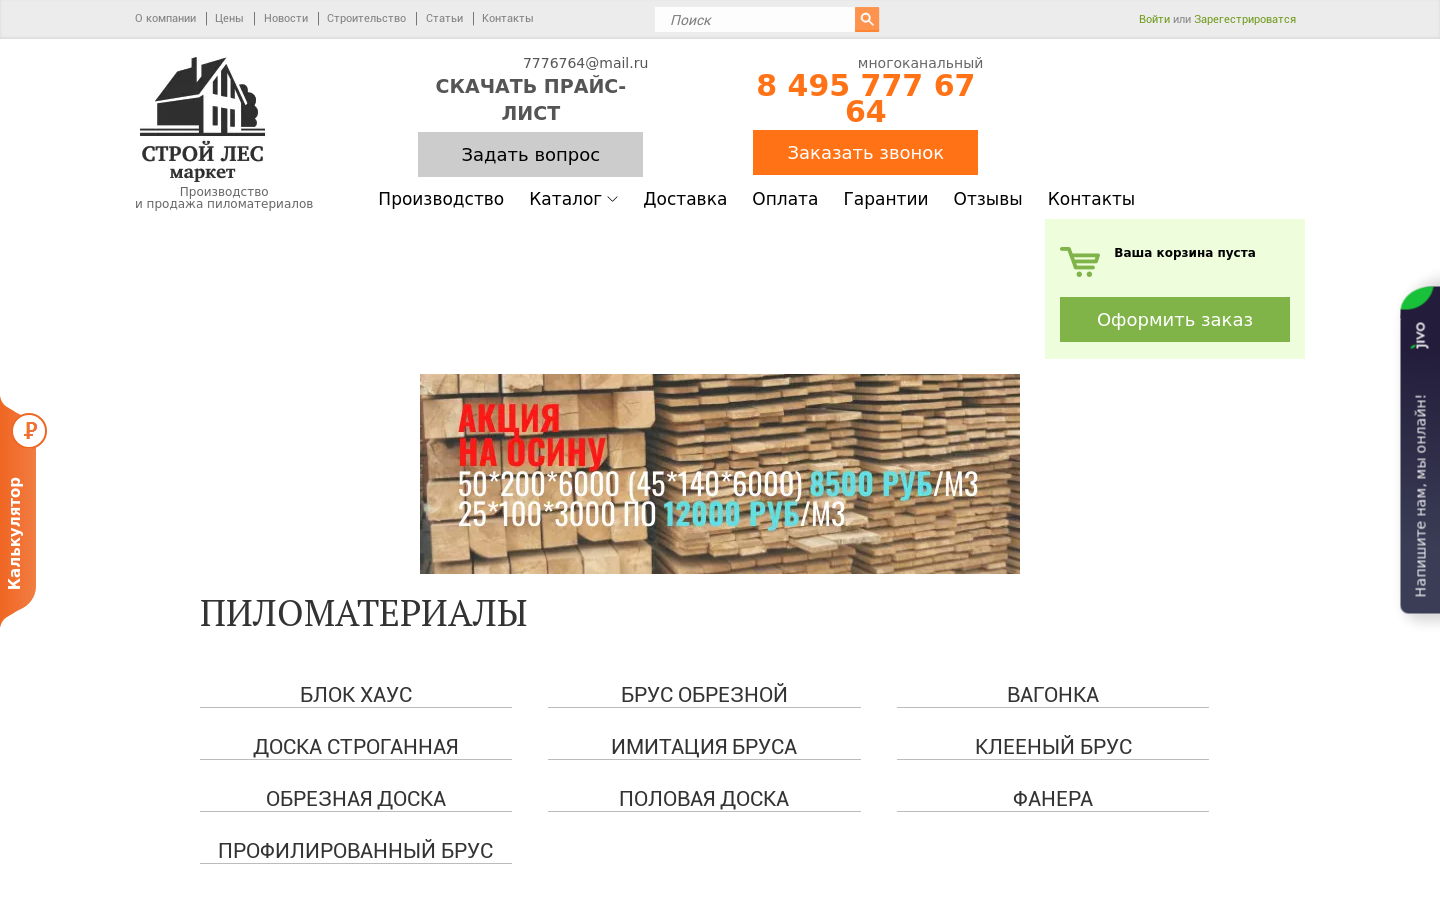1440x900 pixels.
Task: Click the Задать вопрос button
Action: [530, 154]
